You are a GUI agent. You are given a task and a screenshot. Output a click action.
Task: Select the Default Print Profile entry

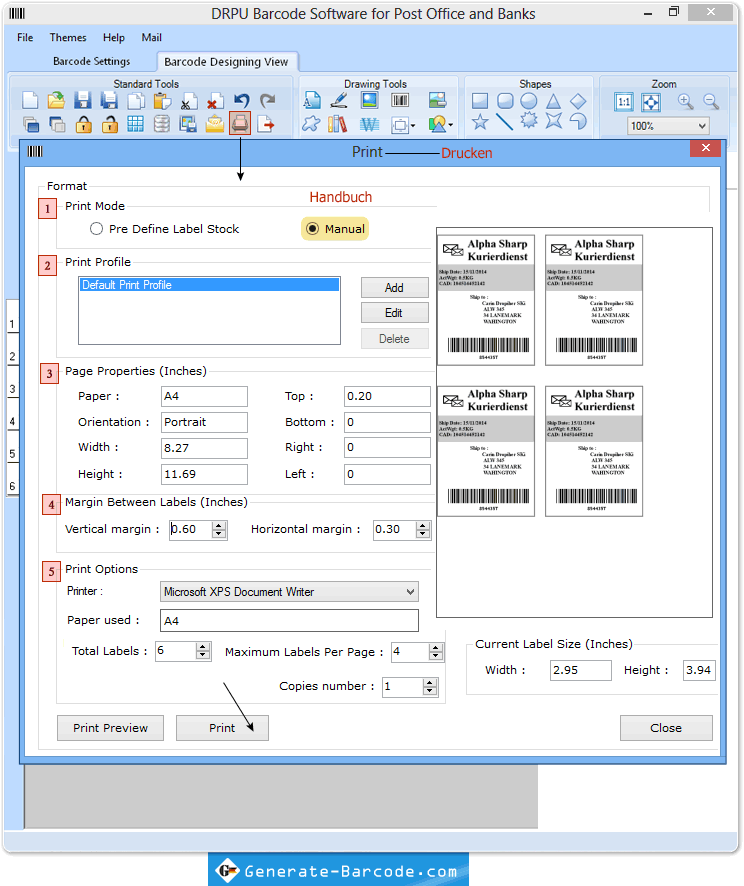[210, 285]
